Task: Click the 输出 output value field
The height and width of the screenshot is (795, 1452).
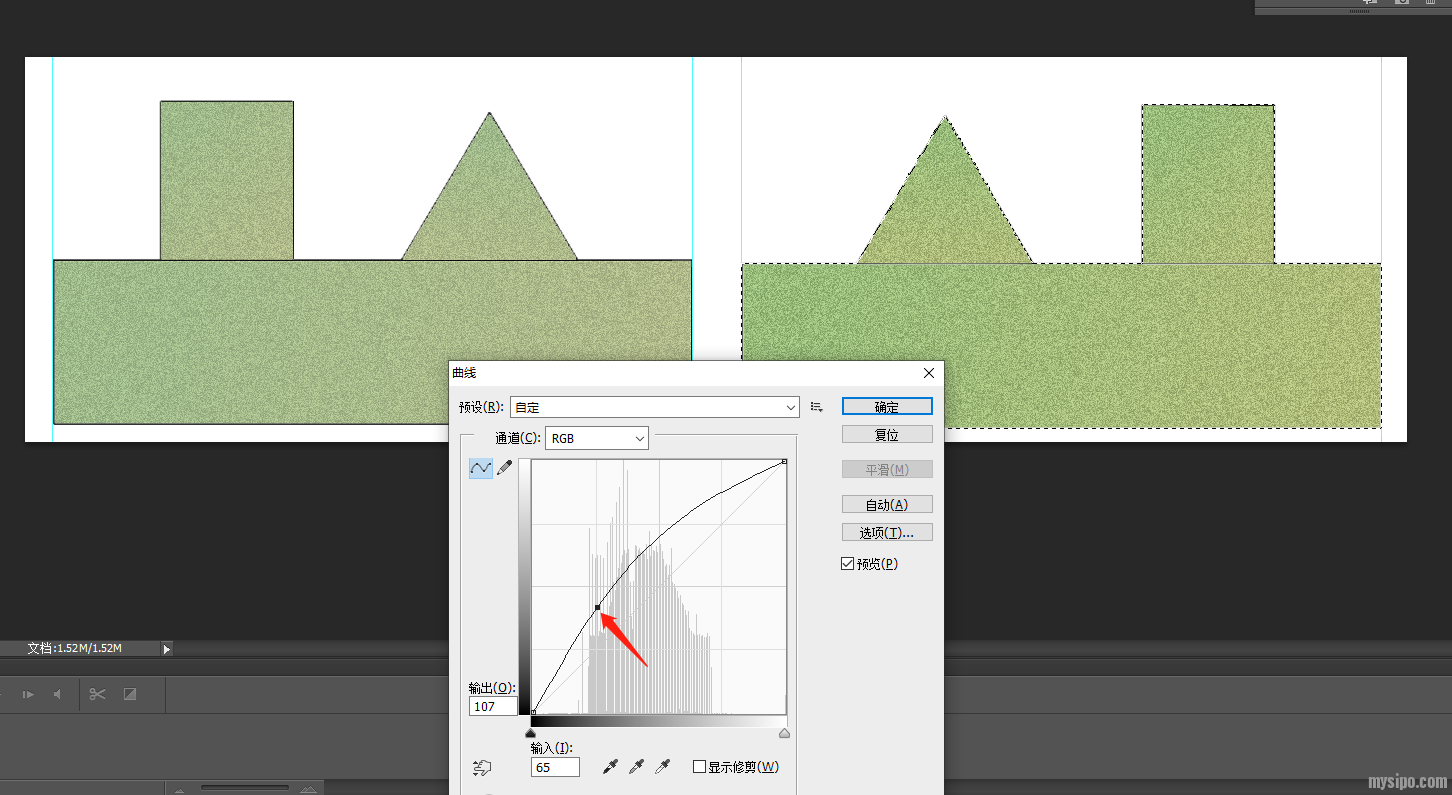Action: [x=492, y=706]
